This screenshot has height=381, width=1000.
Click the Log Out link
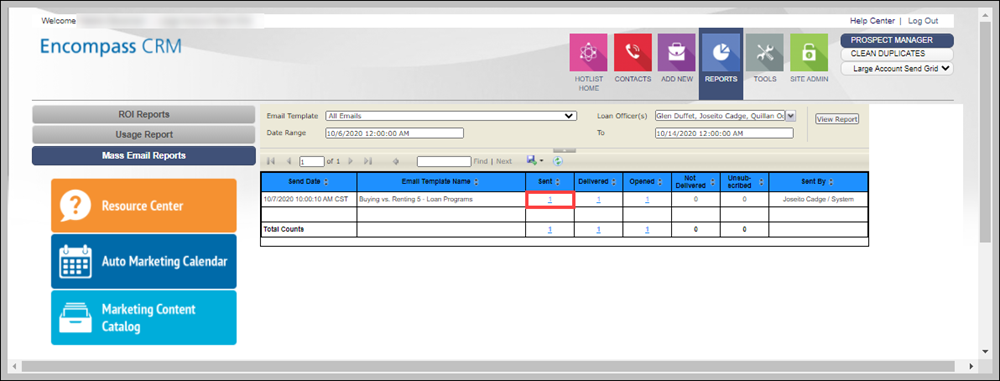click(x=923, y=21)
